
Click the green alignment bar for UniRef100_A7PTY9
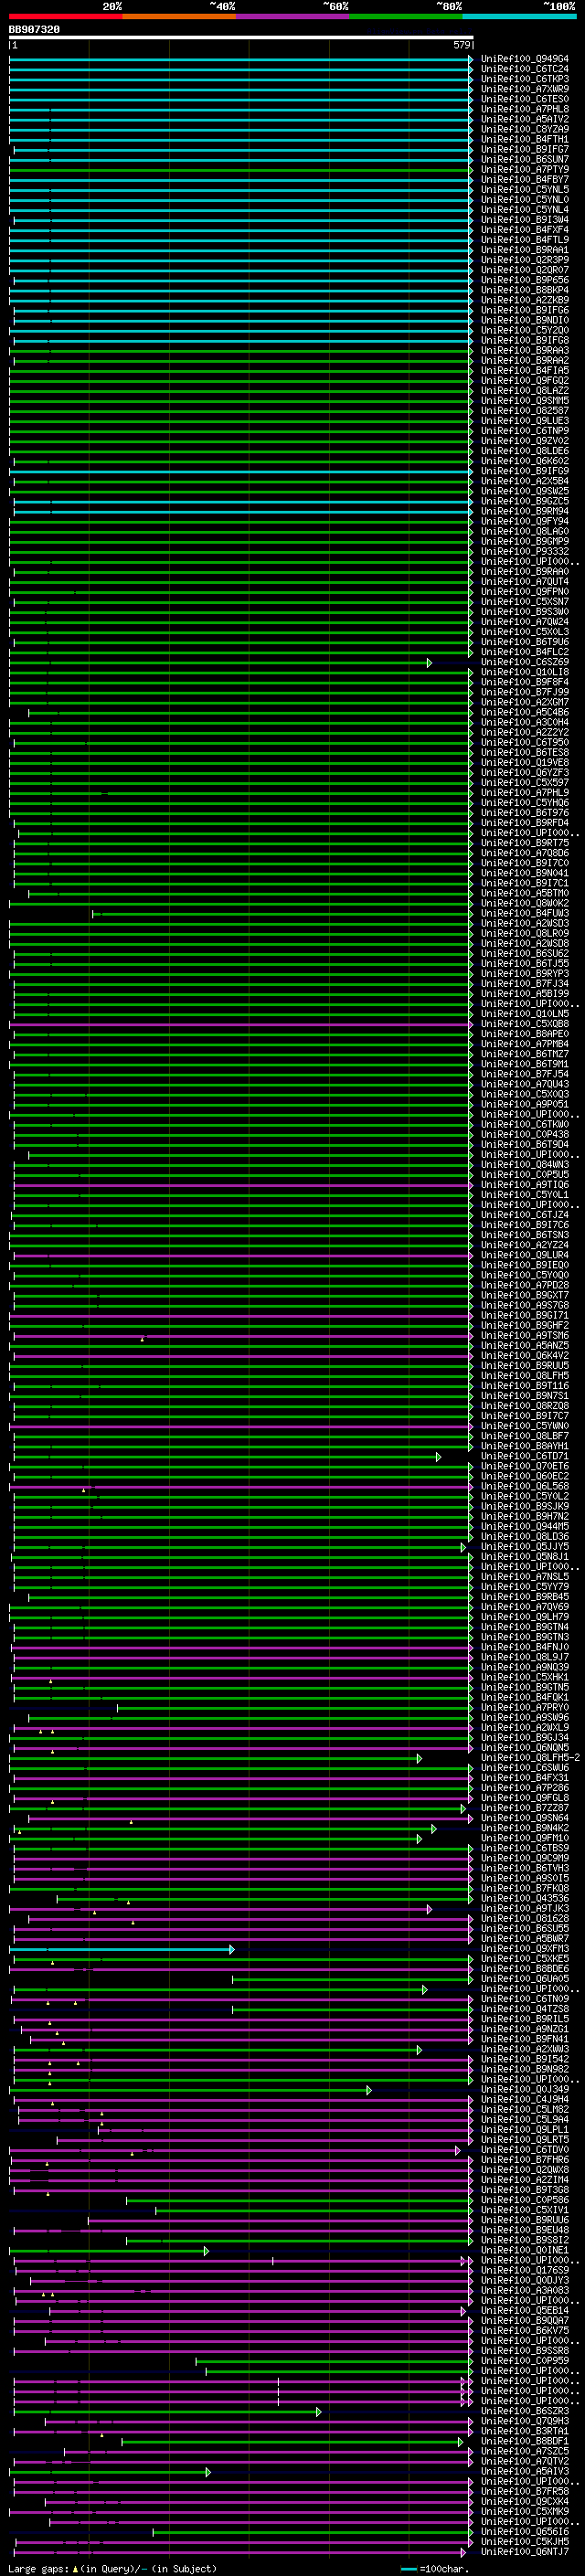(241, 169)
